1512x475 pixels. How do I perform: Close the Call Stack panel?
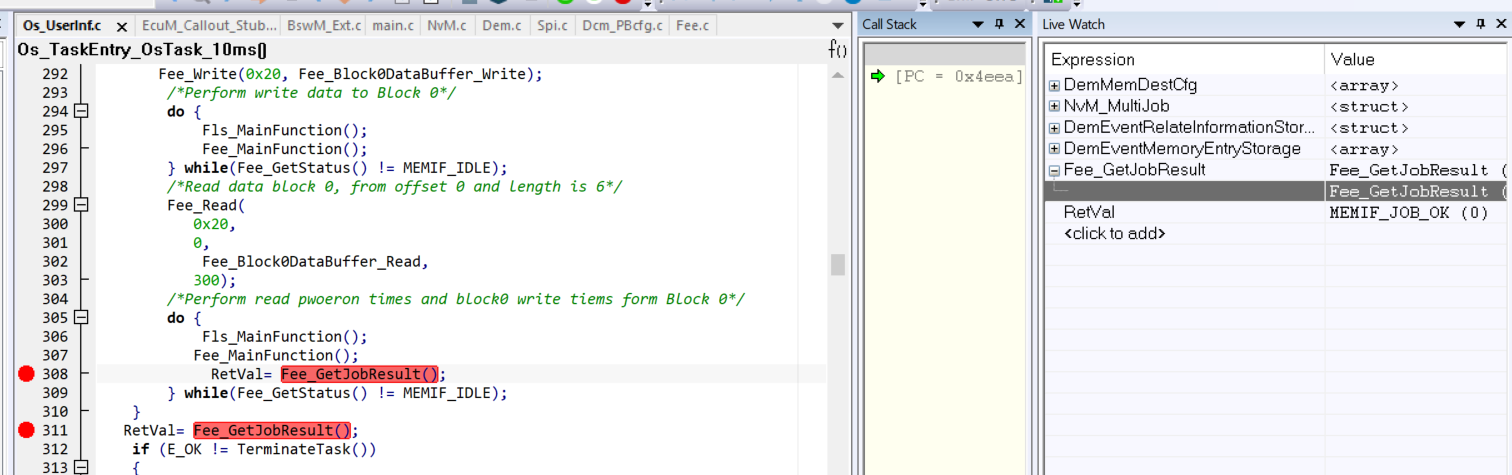pos(1019,25)
